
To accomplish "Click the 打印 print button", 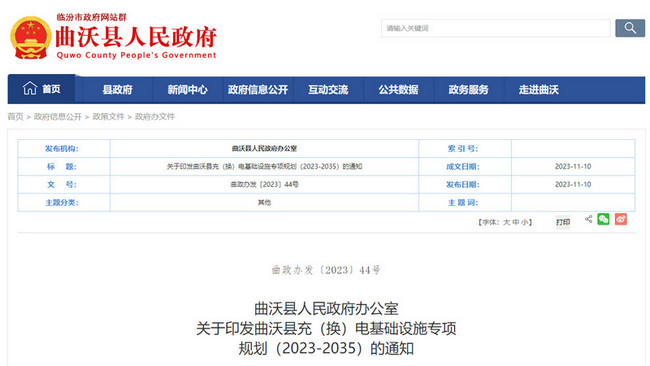I will pos(563,222).
